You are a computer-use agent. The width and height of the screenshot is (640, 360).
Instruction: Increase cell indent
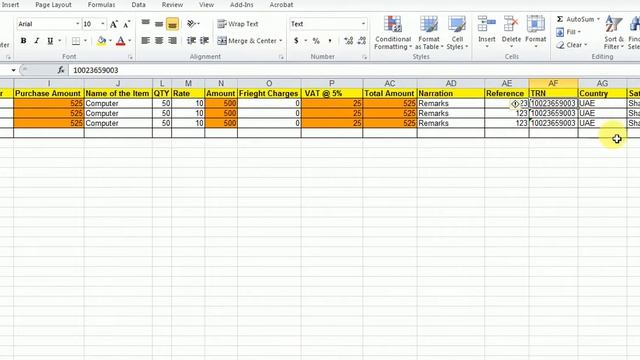coord(204,41)
